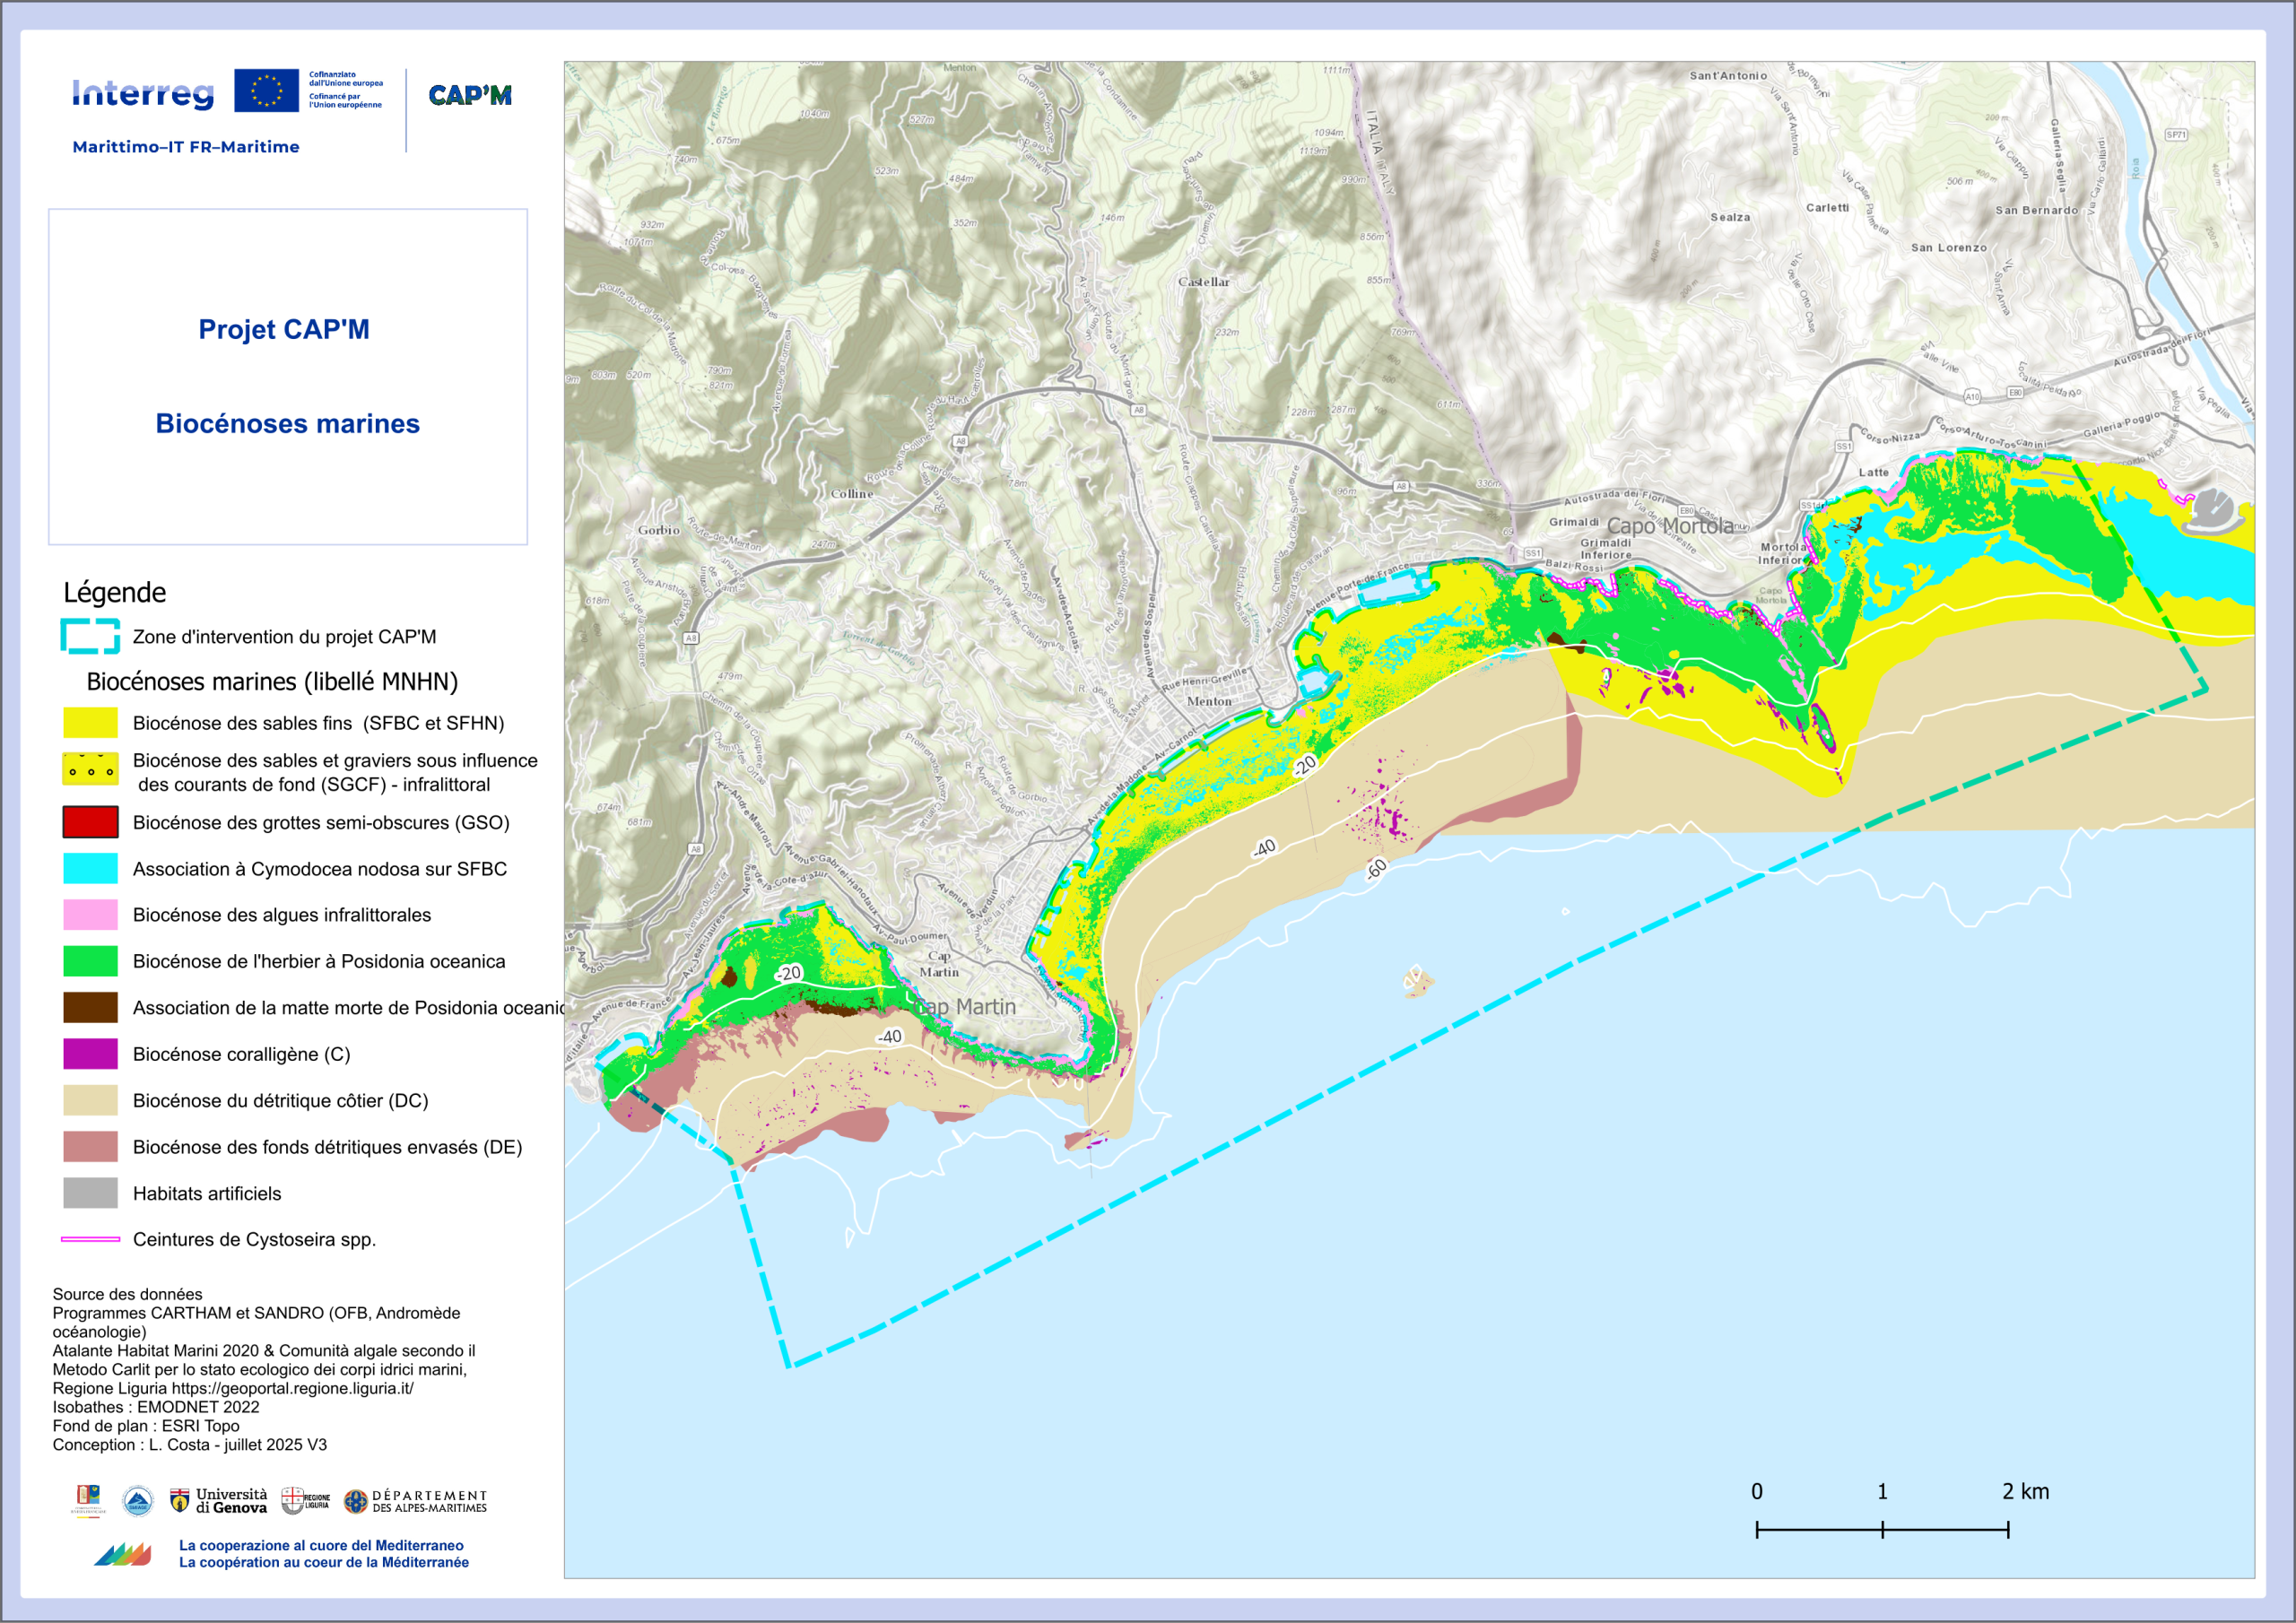This screenshot has width=2296, height=1623.
Task: Click the CAP'M project logo
Action: point(470,95)
